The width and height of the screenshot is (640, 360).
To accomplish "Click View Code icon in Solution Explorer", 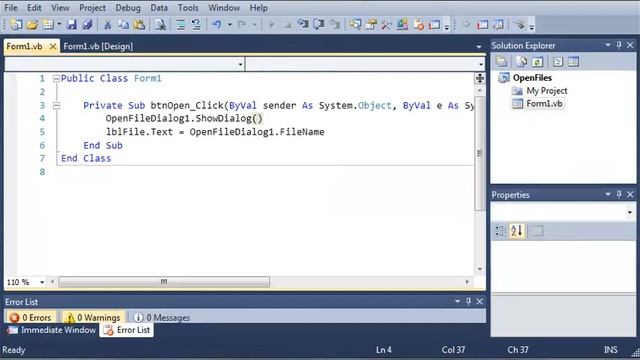I will click(558, 62).
